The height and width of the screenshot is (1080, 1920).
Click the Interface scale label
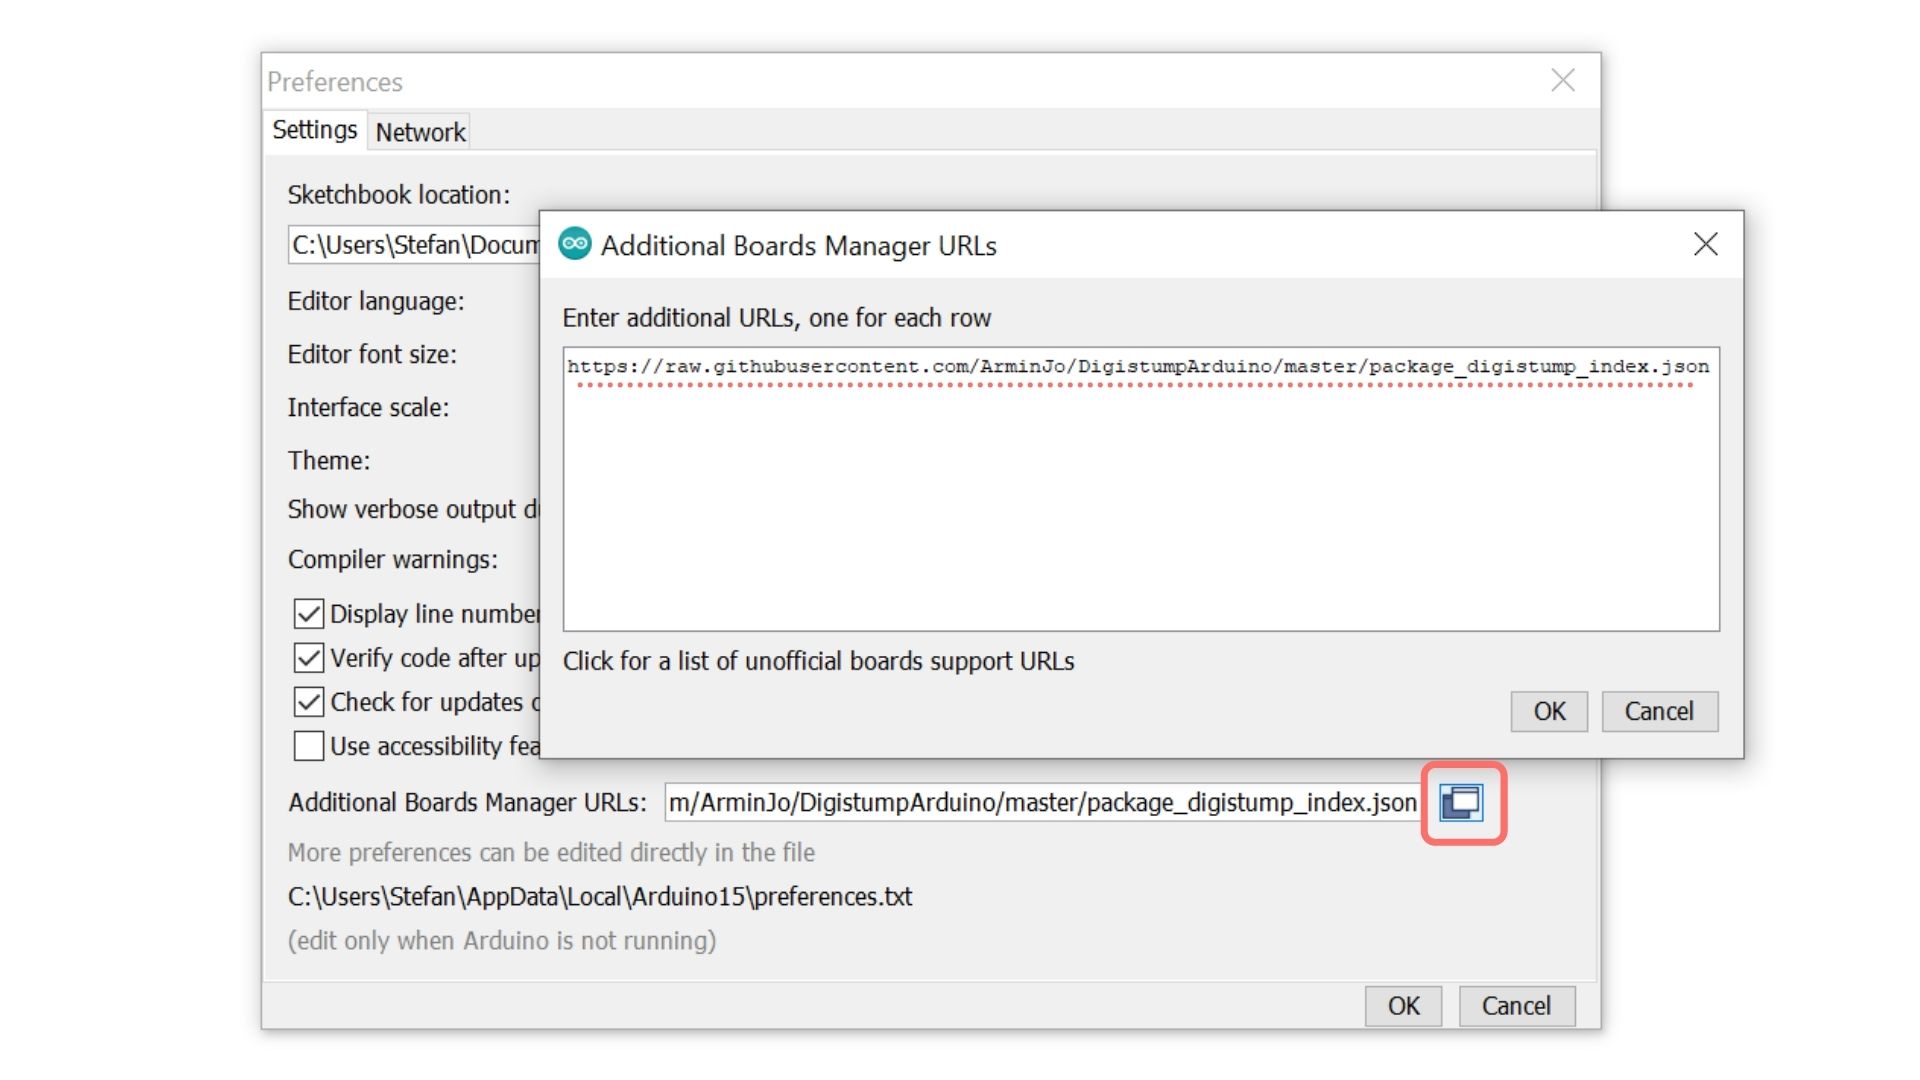coord(368,408)
